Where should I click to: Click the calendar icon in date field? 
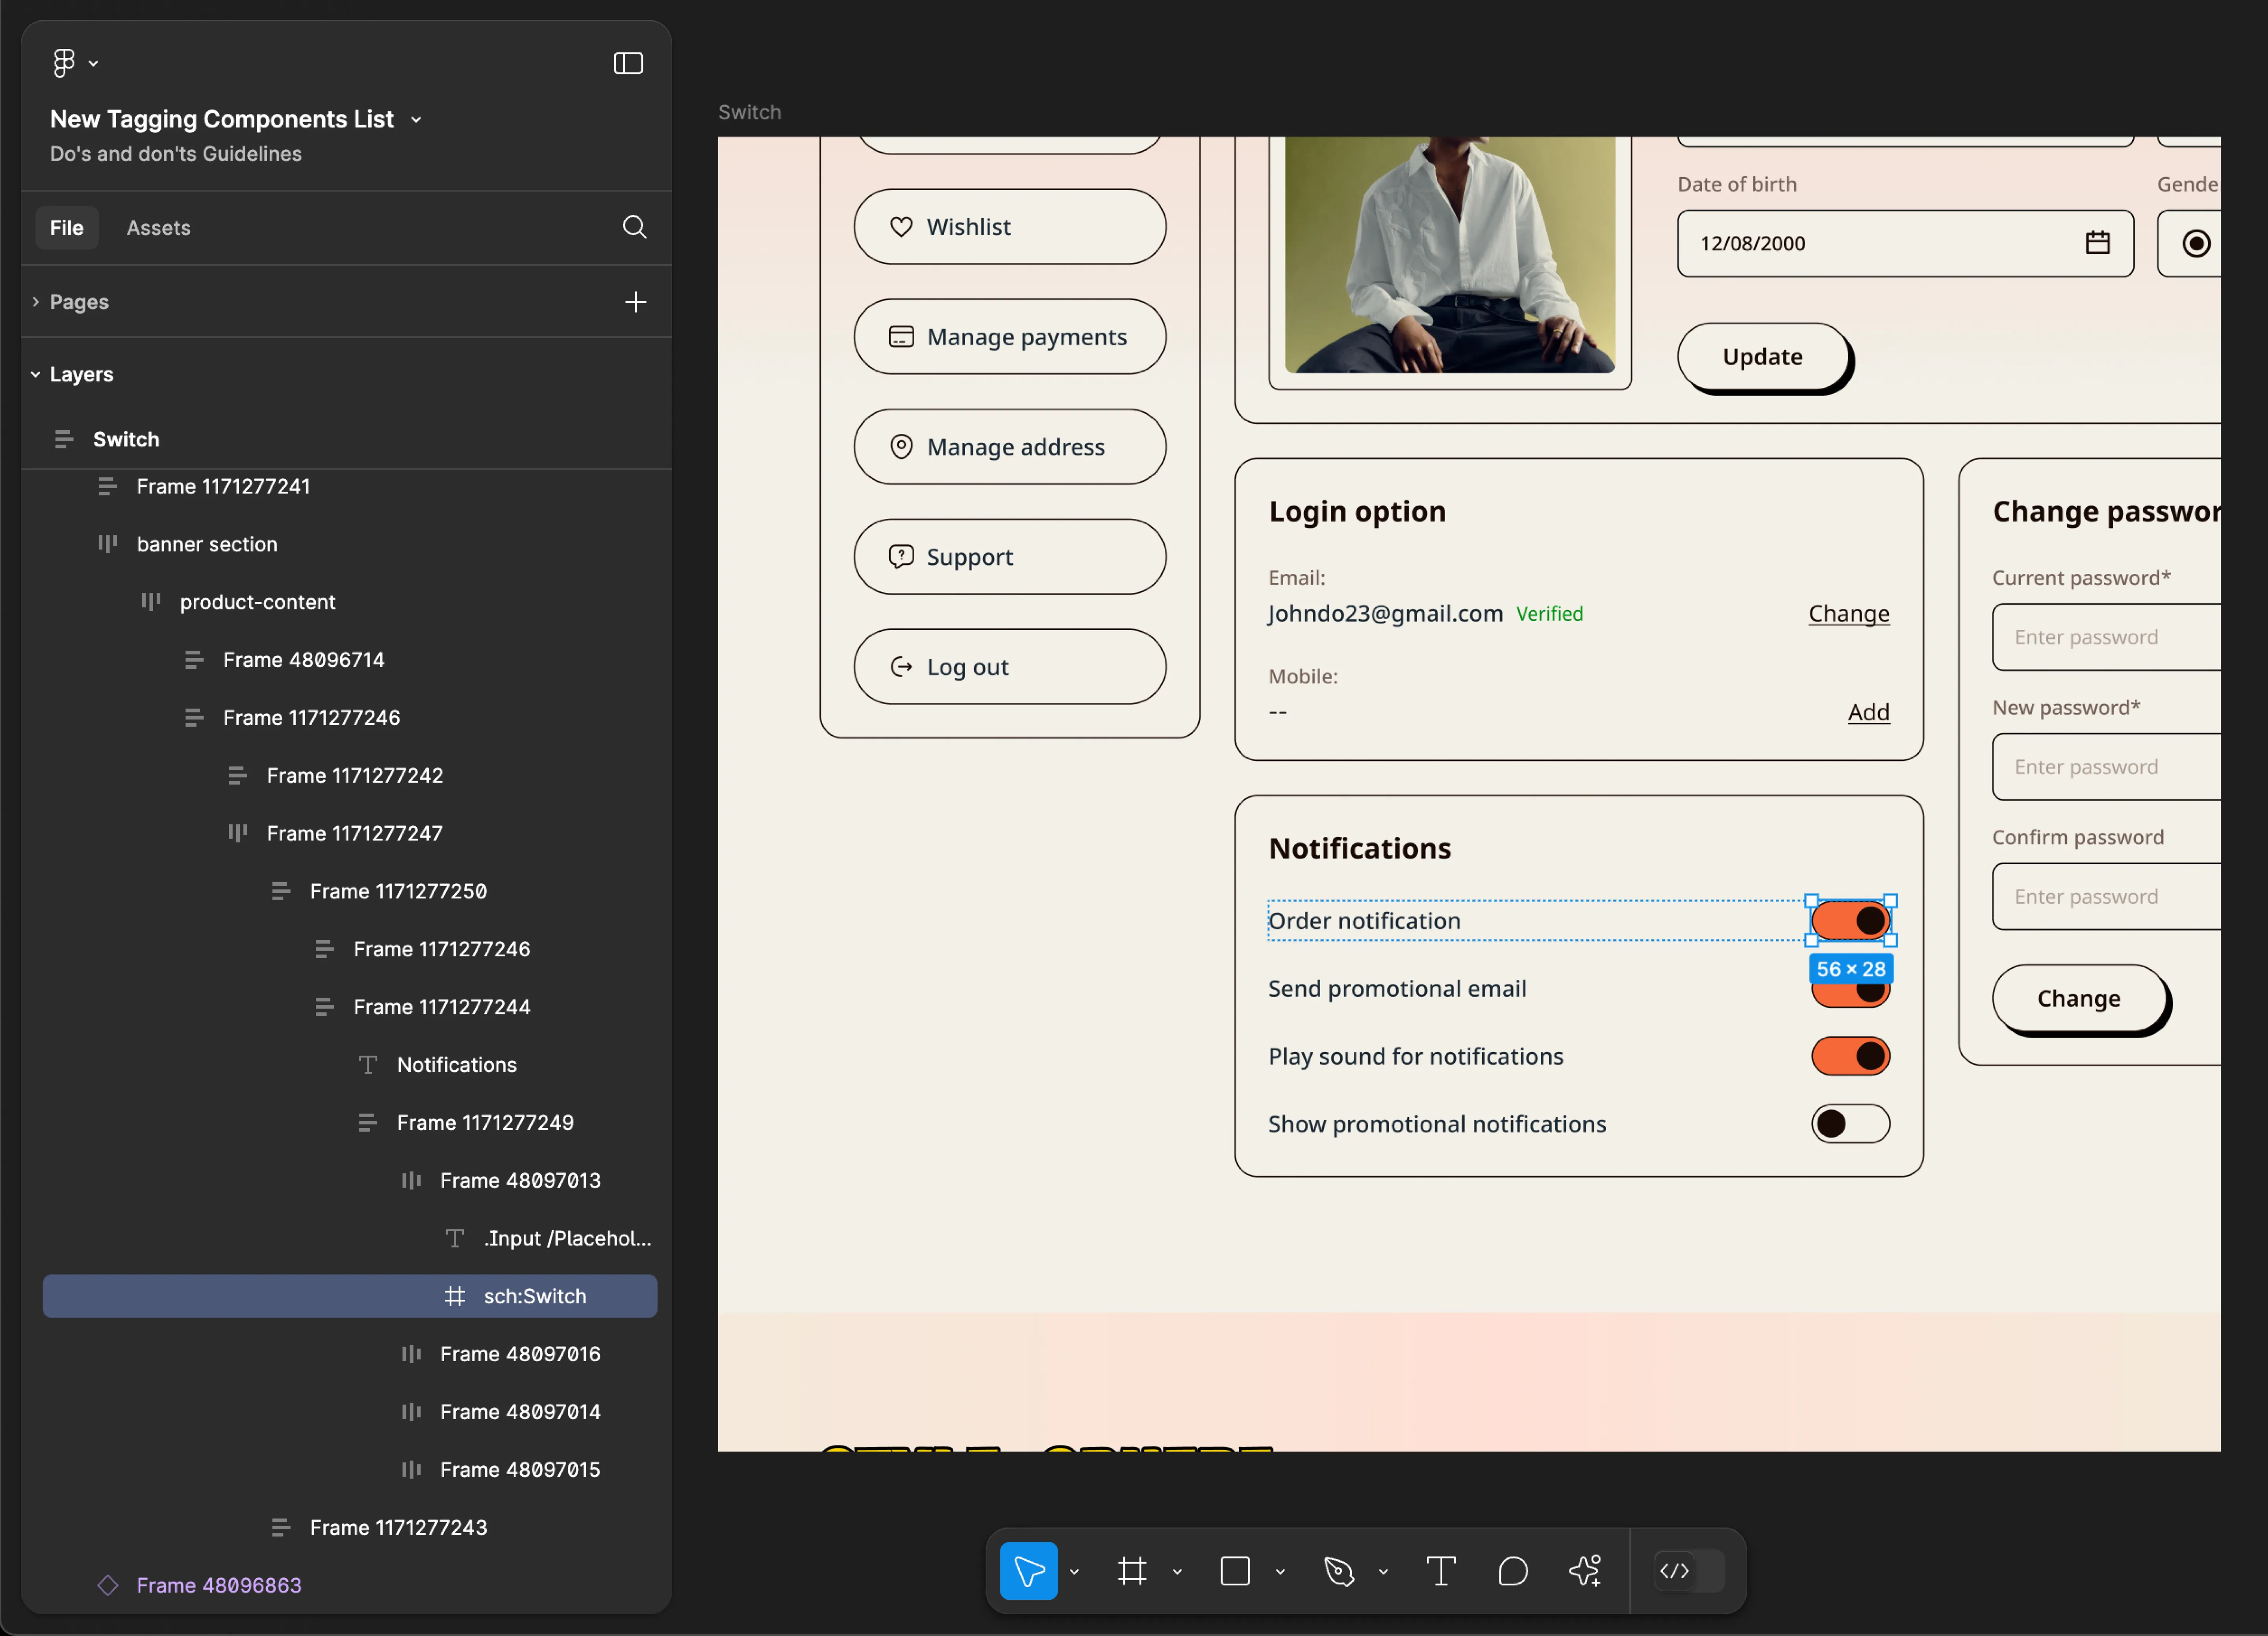coord(2097,242)
